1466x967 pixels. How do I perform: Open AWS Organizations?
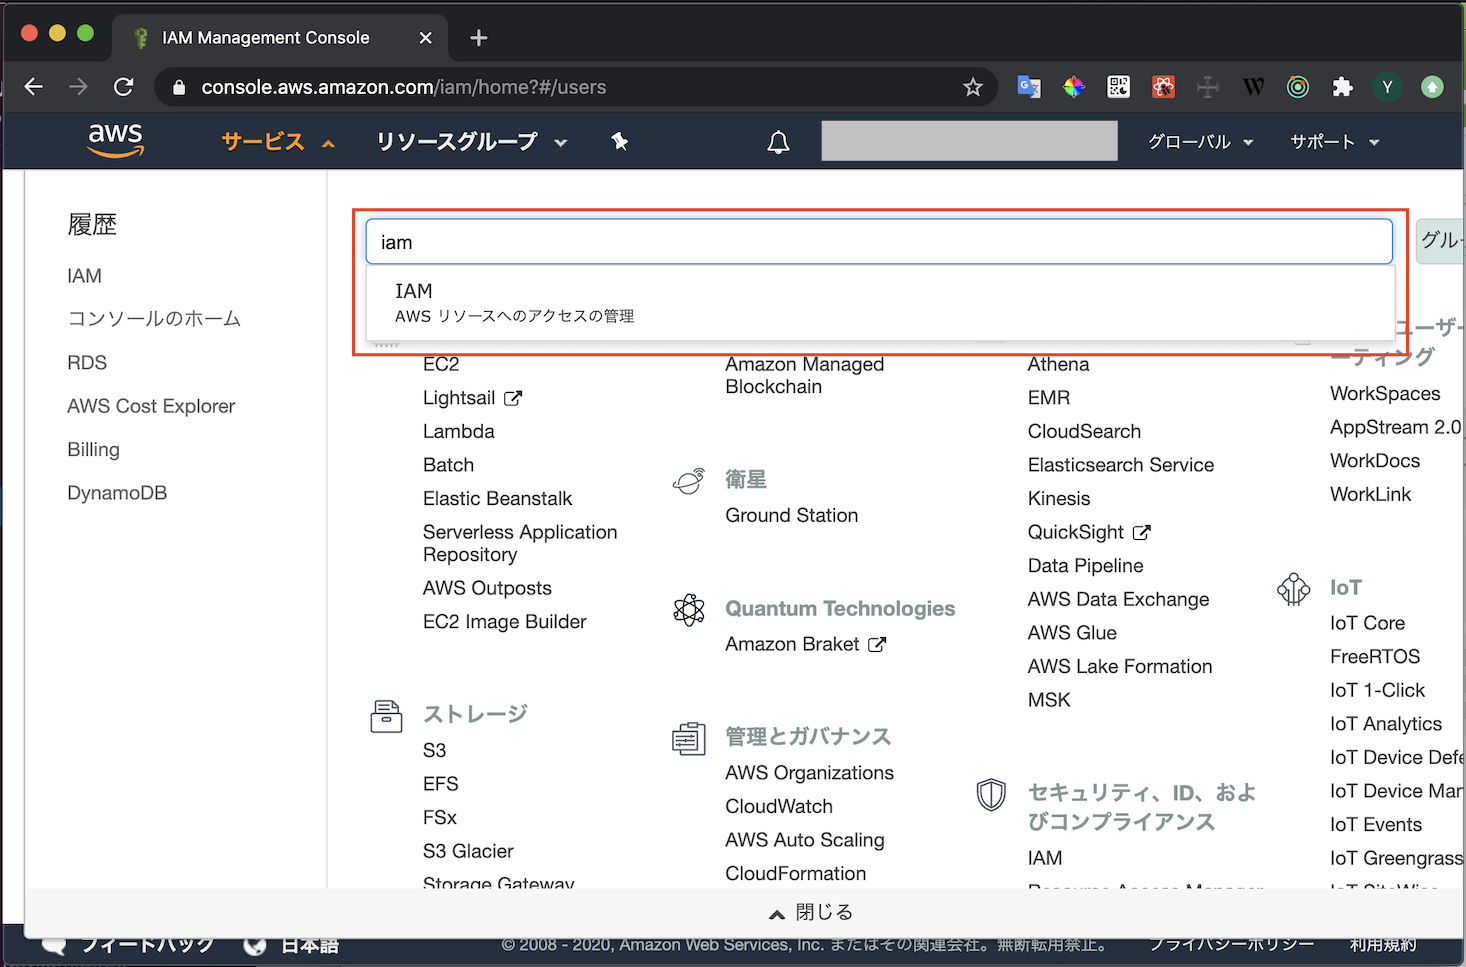(x=809, y=773)
